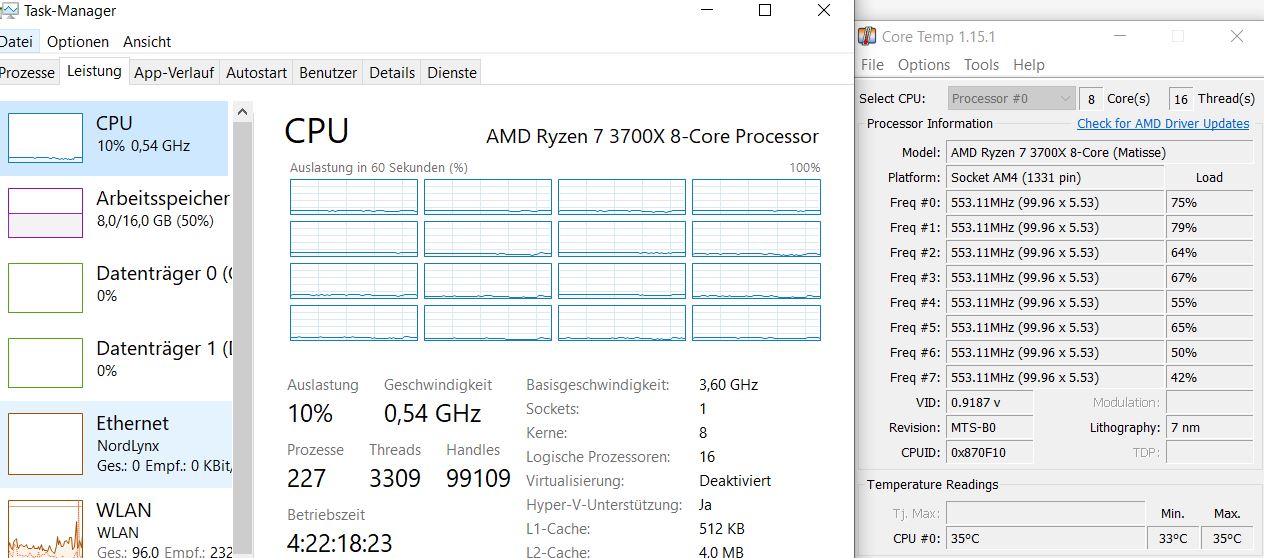
Task: Switch to the Dienste tab
Action: point(451,73)
